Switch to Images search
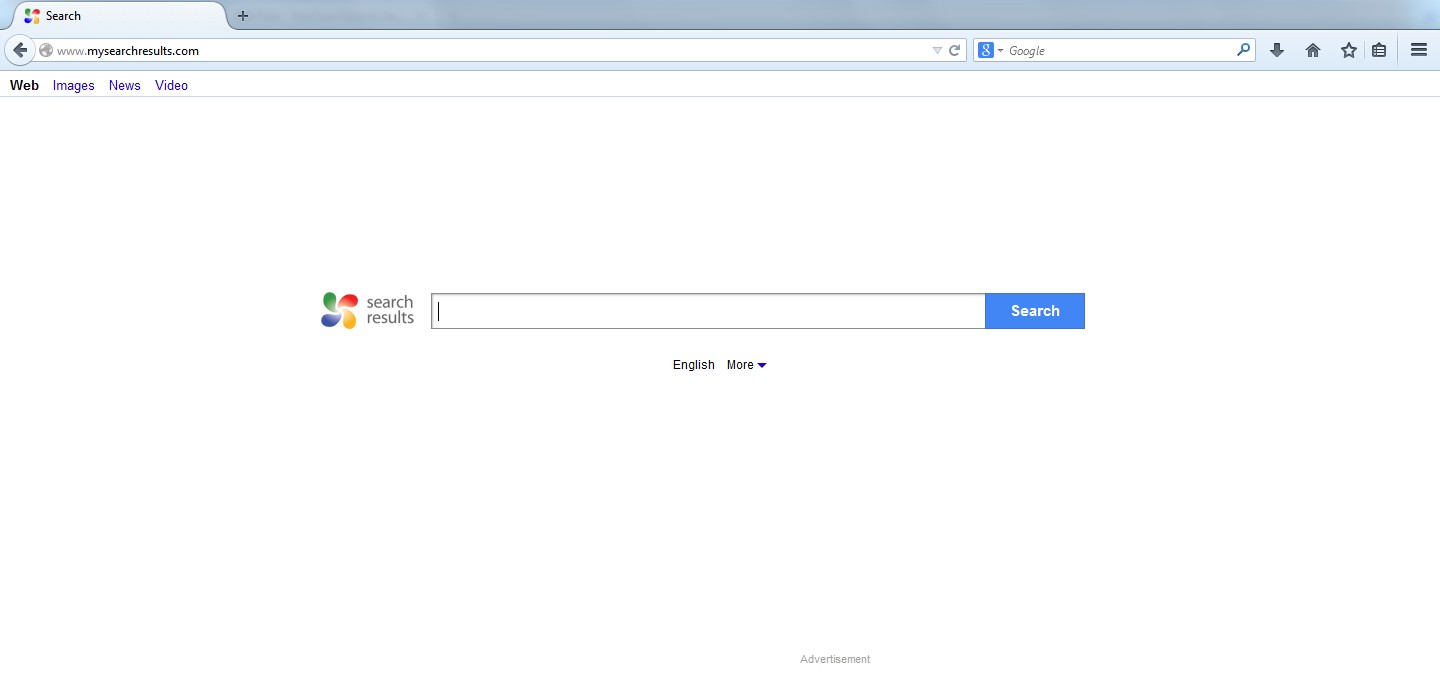 (74, 85)
